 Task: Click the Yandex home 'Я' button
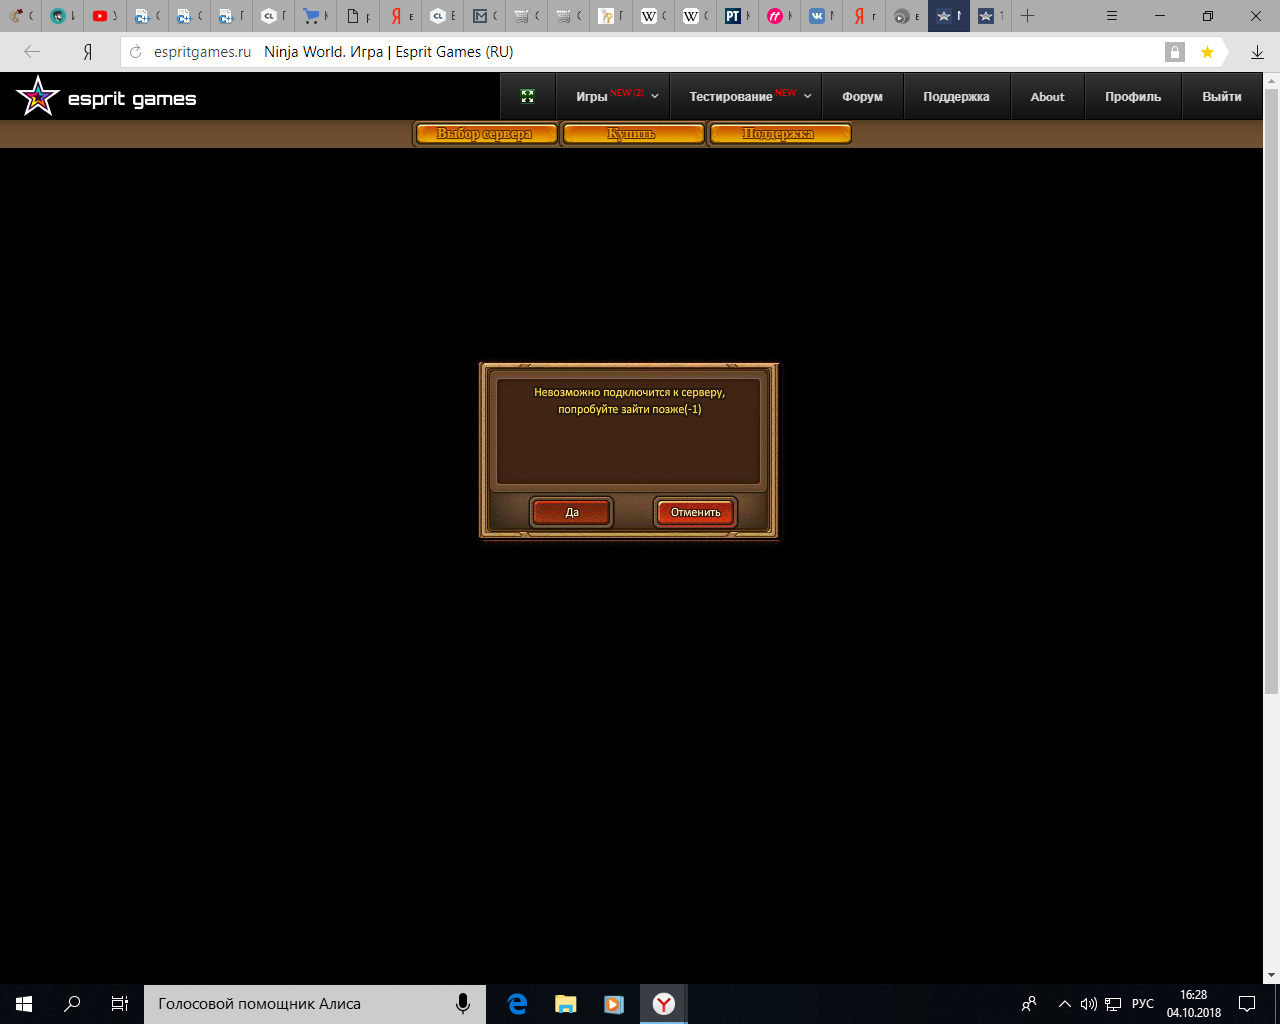(x=88, y=52)
